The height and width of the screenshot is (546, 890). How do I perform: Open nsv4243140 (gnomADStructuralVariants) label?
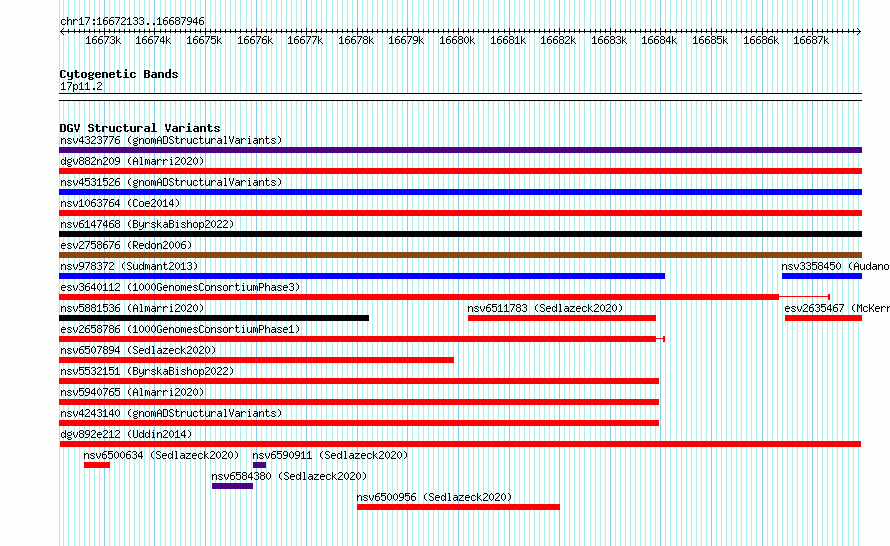(171, 413)
